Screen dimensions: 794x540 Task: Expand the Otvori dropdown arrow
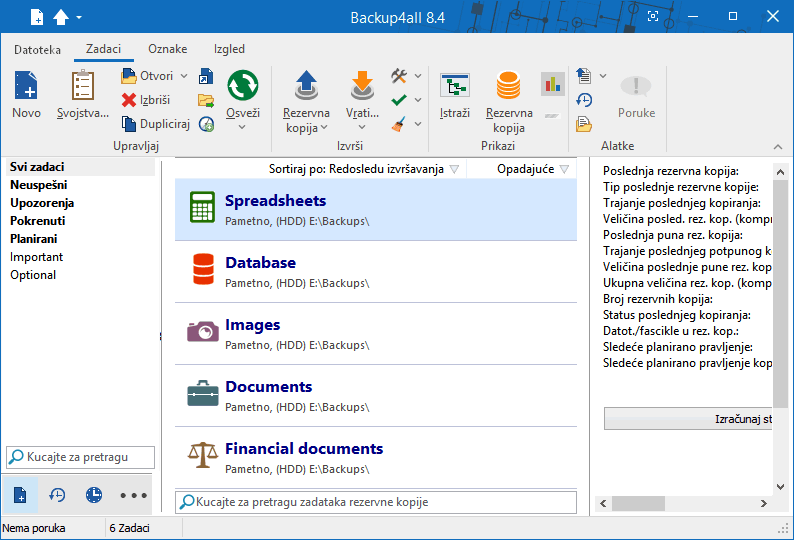pyautogui.click(x=184, y=76)
